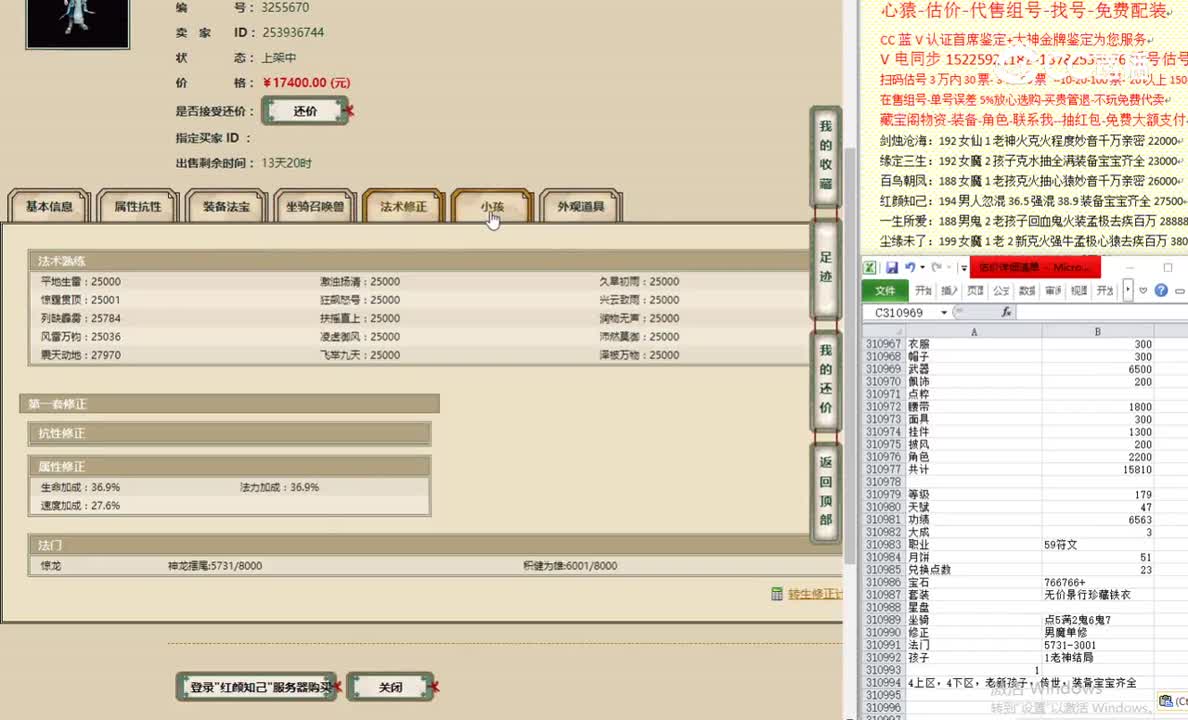Open the Customize Quick Access Toolbar dropdown

964,267
